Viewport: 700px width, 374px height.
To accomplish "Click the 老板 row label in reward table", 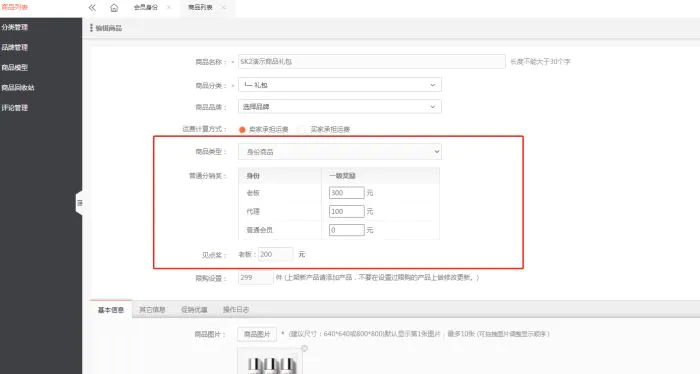I will [x=253, y=193].
